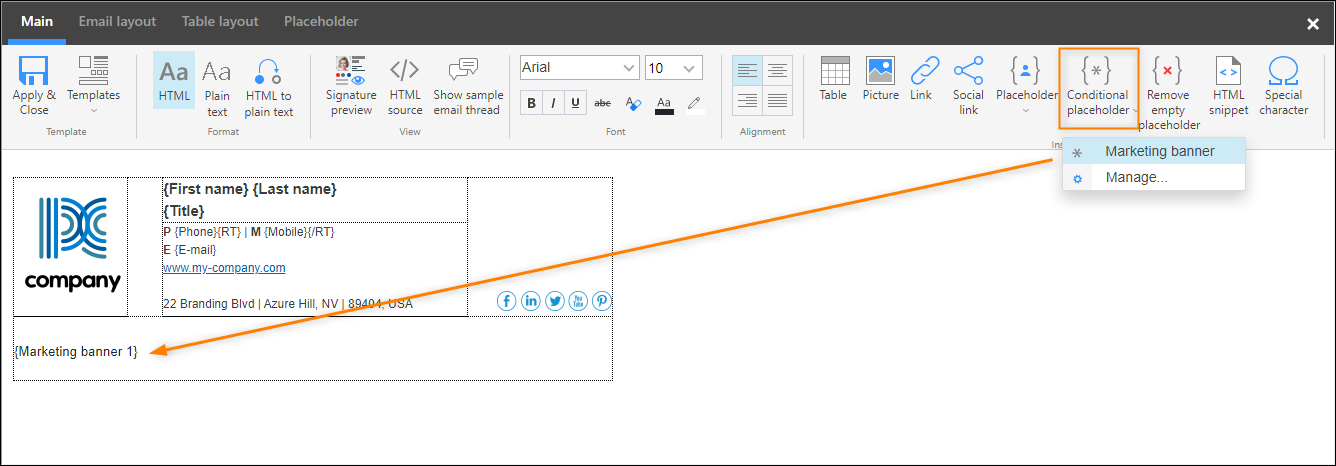Toggle Underline formatting
The height and width of the screenshot is (466, 1336).
[x=575, y=103]
